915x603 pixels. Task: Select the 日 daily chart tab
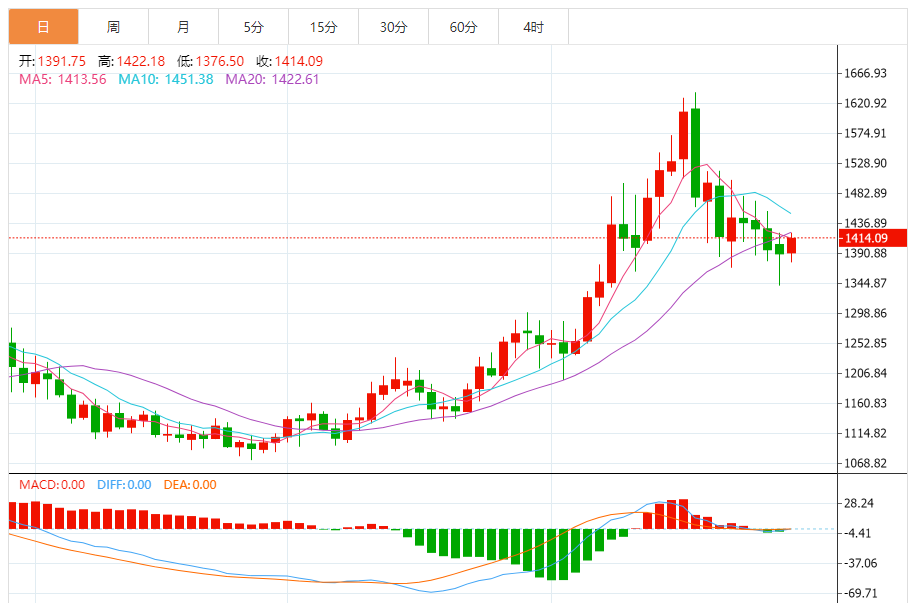coord(43,27)
